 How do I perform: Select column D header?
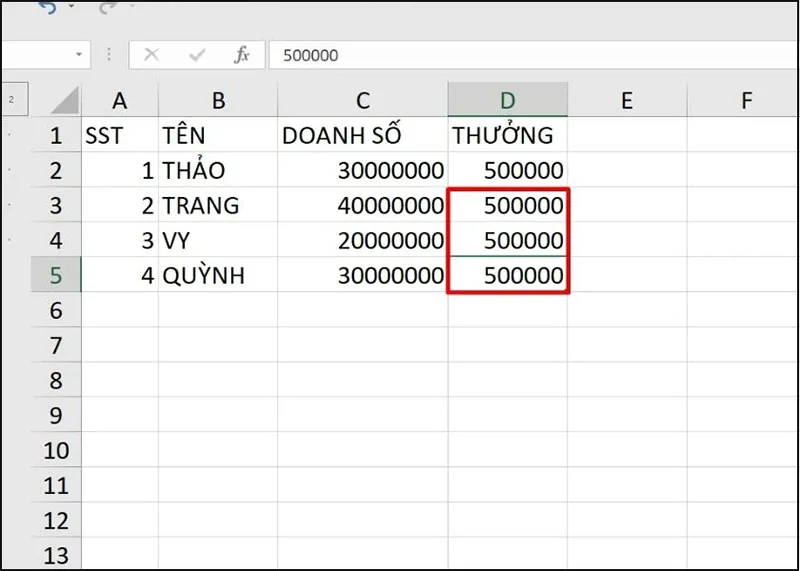[508, 100]
